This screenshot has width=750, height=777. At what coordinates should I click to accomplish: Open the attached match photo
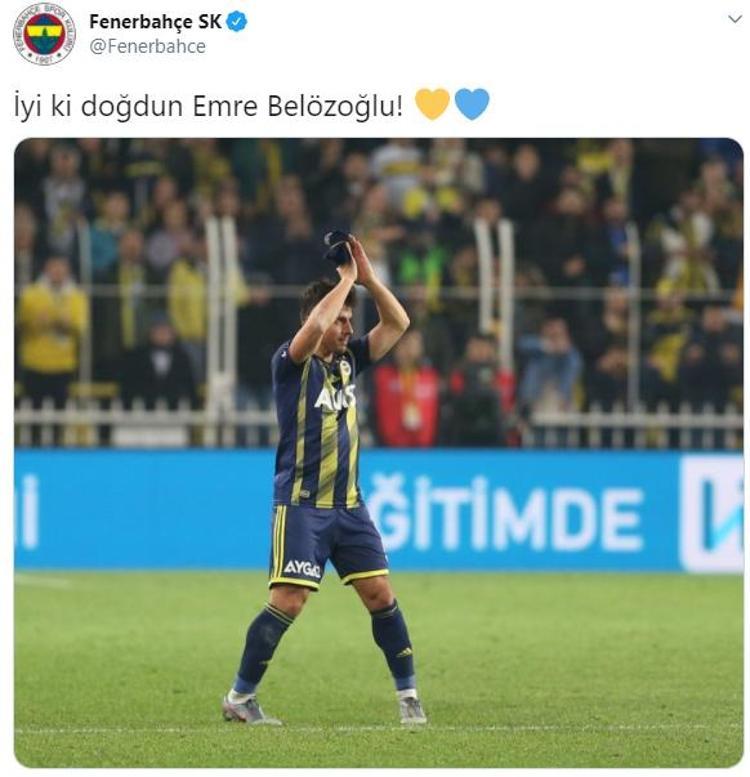[379, 452]
